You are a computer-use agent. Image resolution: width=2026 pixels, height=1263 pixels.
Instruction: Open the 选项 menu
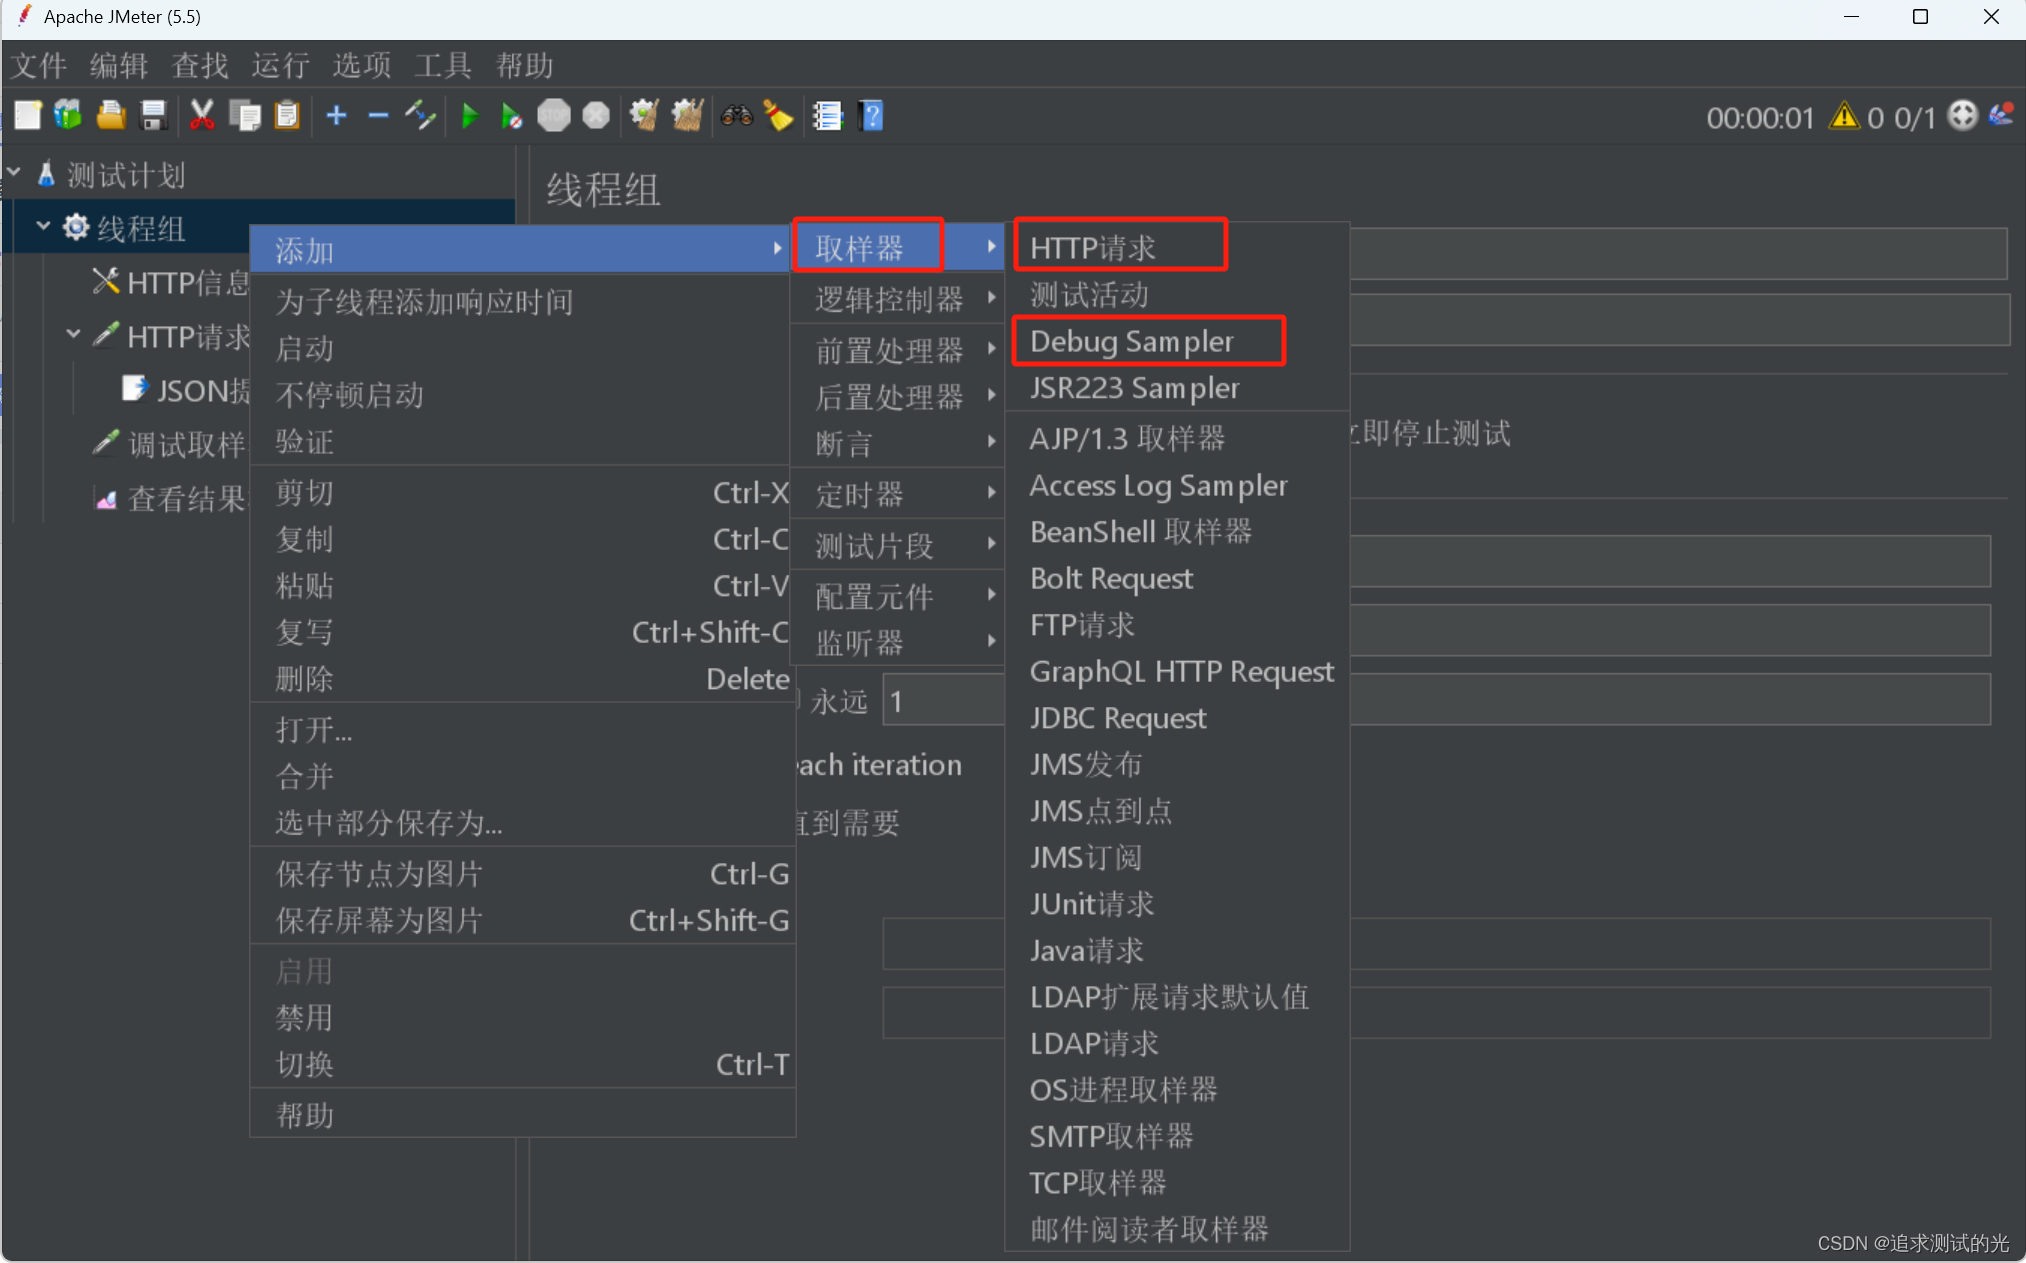pos(362,66)
